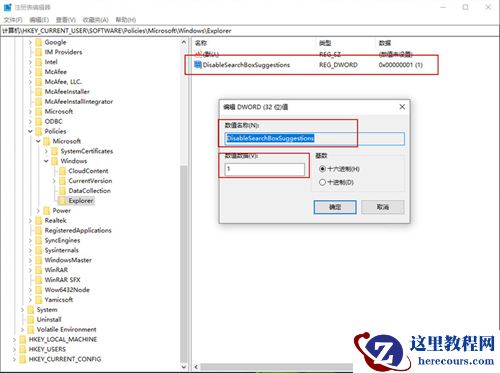Click the Type (类型) column header

click(x=325, y=43)
